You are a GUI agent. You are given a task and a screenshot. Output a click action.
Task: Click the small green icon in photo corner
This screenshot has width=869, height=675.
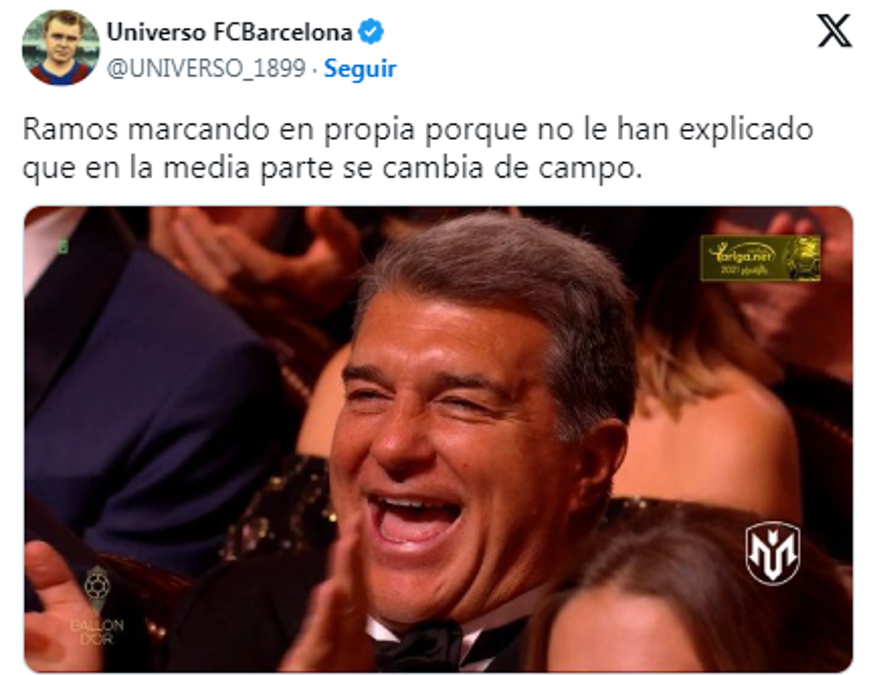63,247
